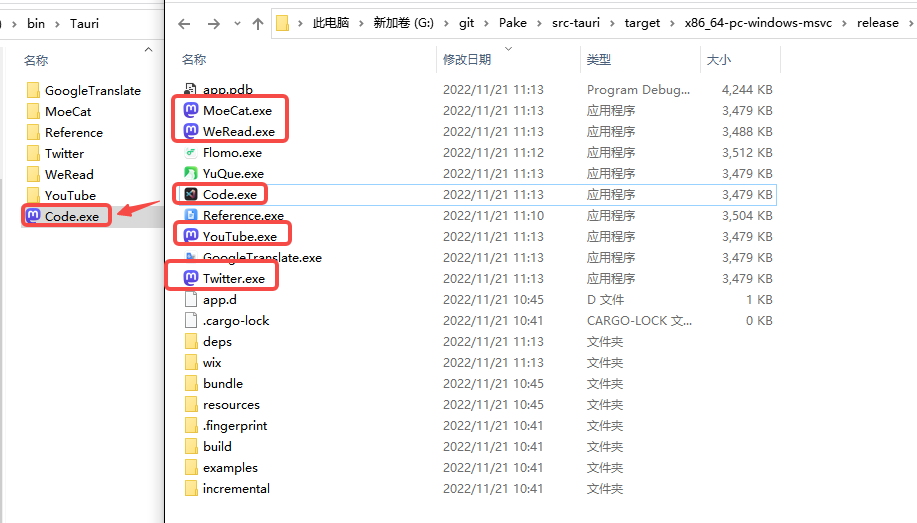Select Code.exe icon in release folder
This screenshot has height=523, width=917.
(x=191, y=194)
